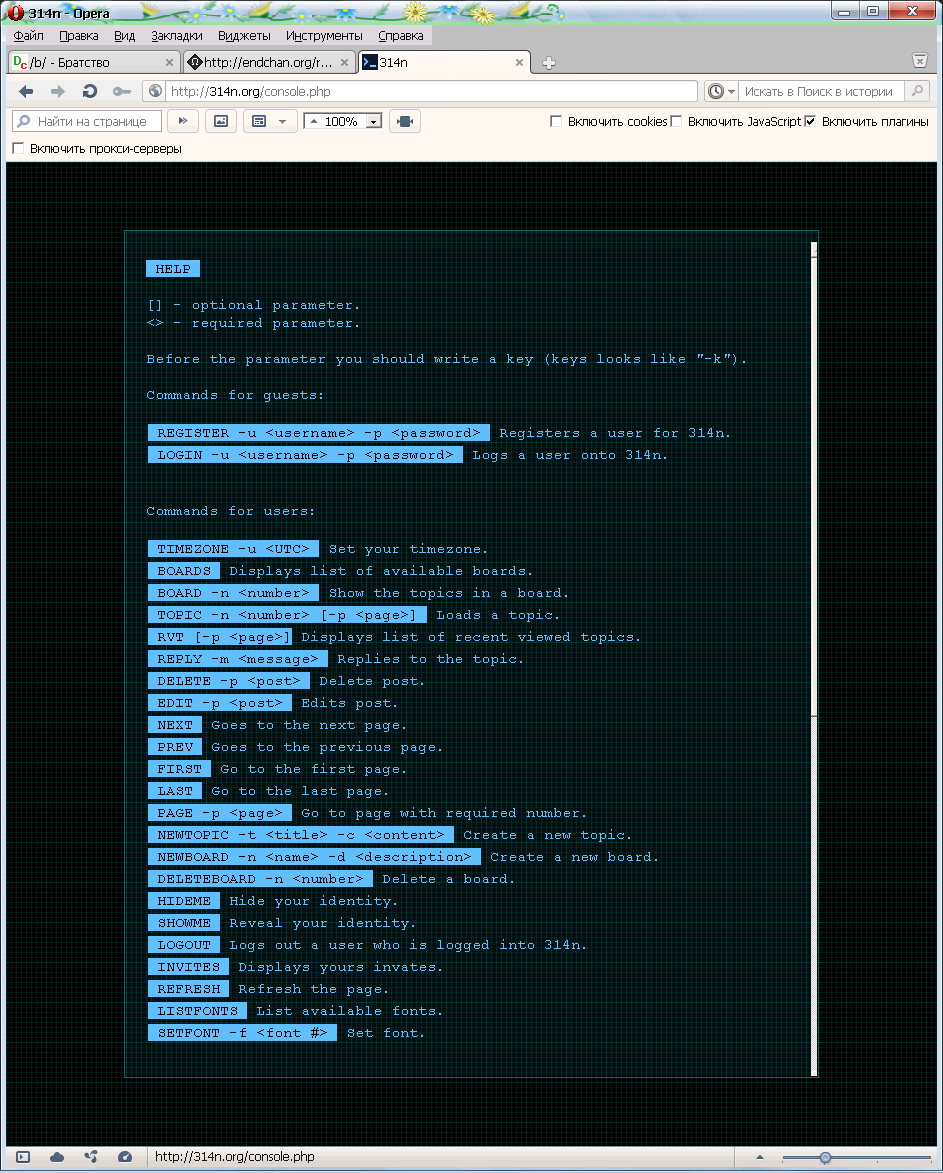Toggle the panels icon in the status bar
The height and width of the screenshot is (1173, 943).
[x=23, y=1157]
